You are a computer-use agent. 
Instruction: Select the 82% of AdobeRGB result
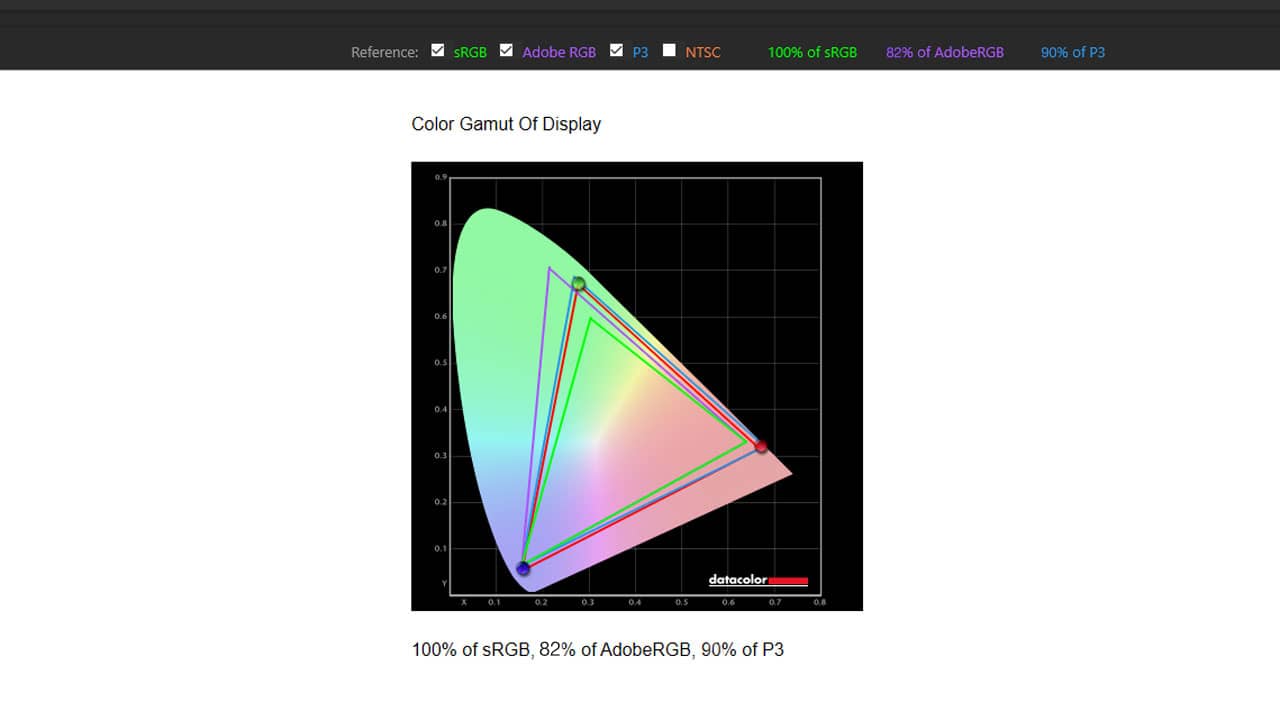click(944, 52)
